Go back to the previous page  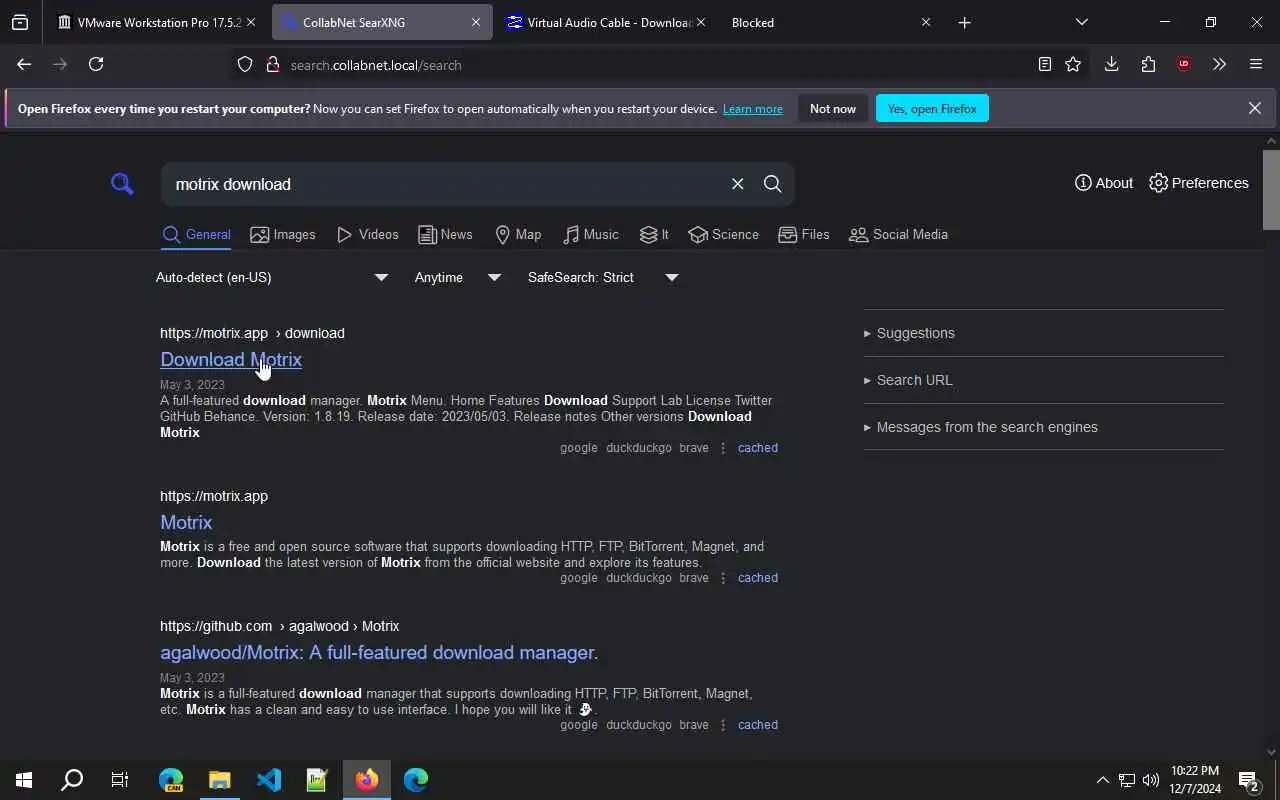(24, 64)
